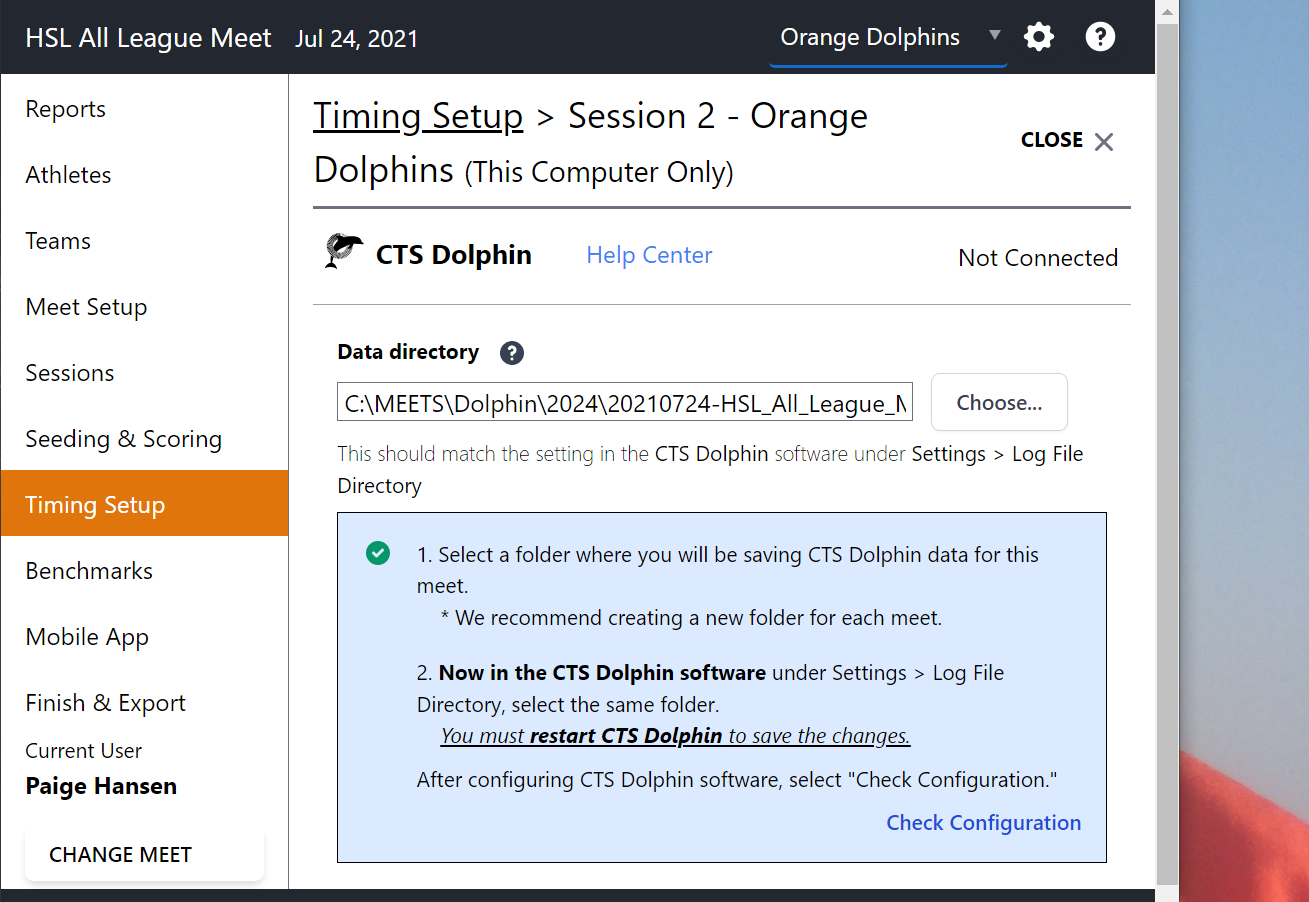1309x902 pixels.
Task: Click the Choose... directory button
Action: (x=999, y=403)
